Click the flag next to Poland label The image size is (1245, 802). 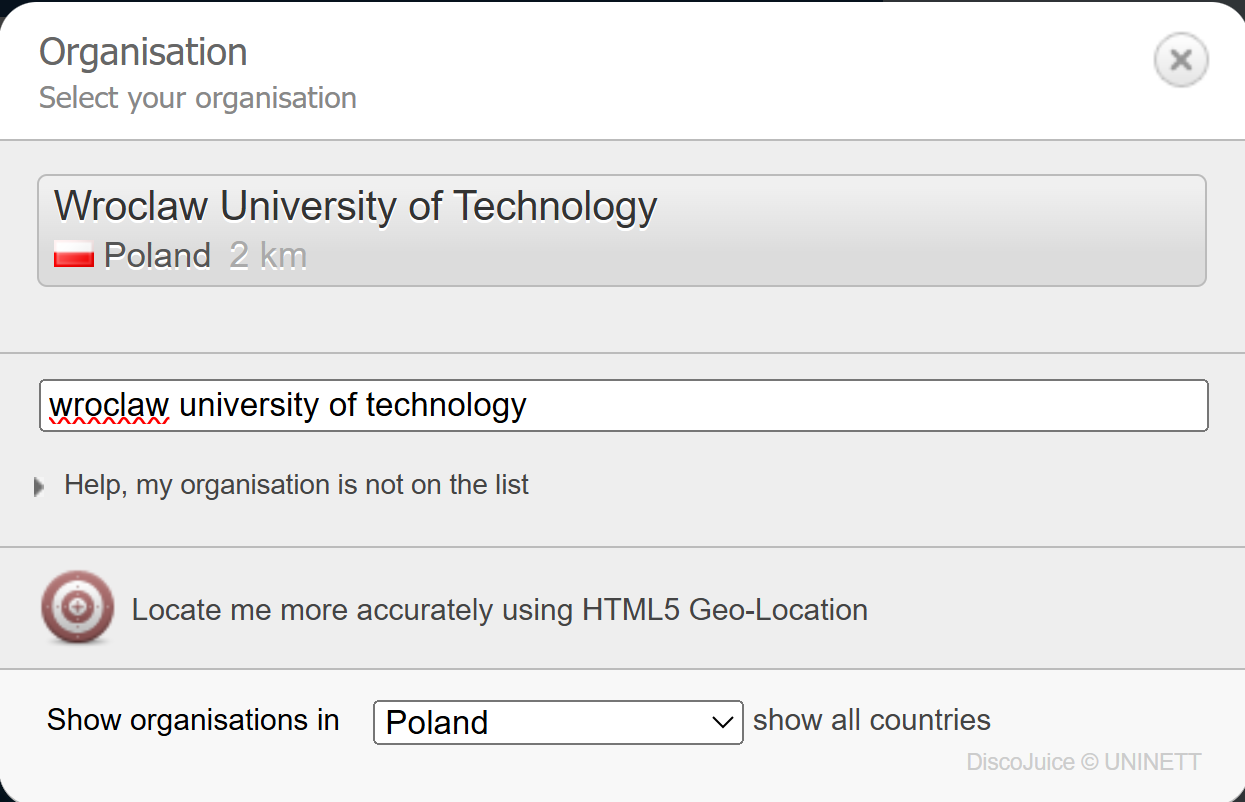[x=73, y=256]
